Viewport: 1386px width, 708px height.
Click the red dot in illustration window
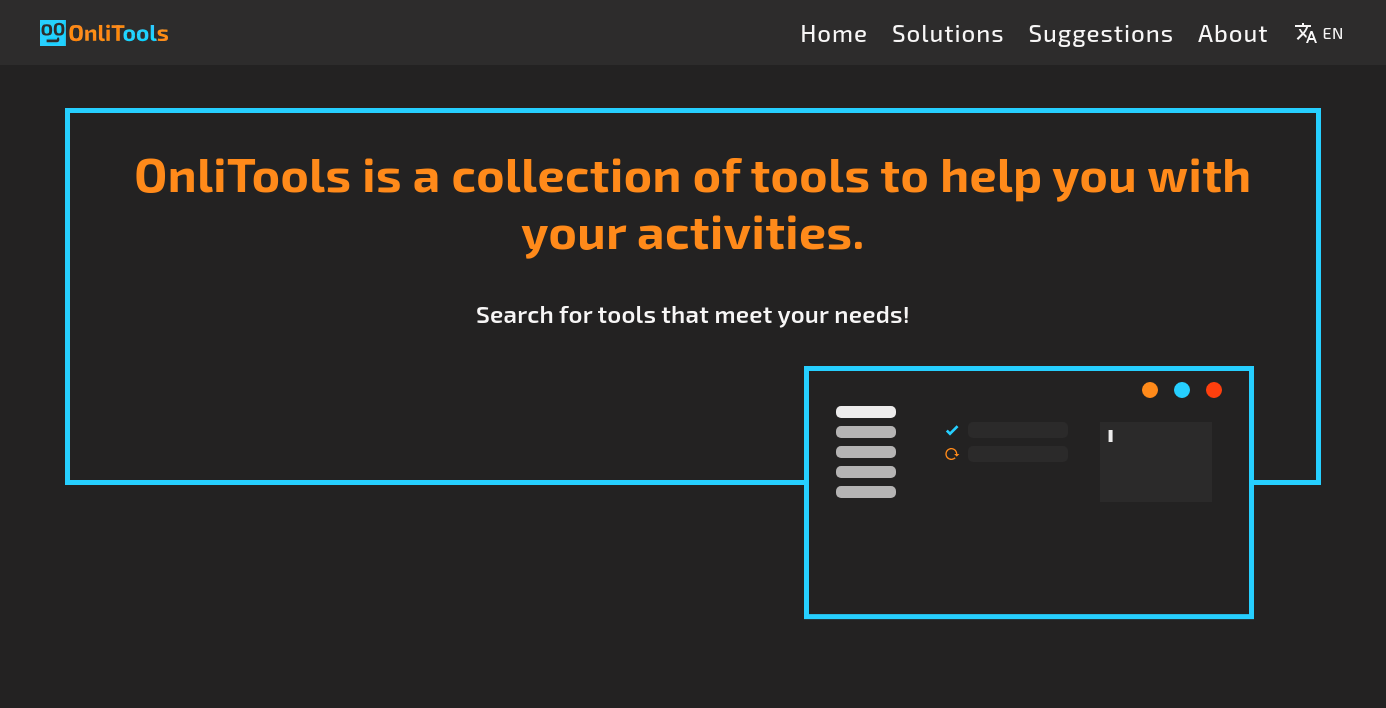pos(1214,390)
